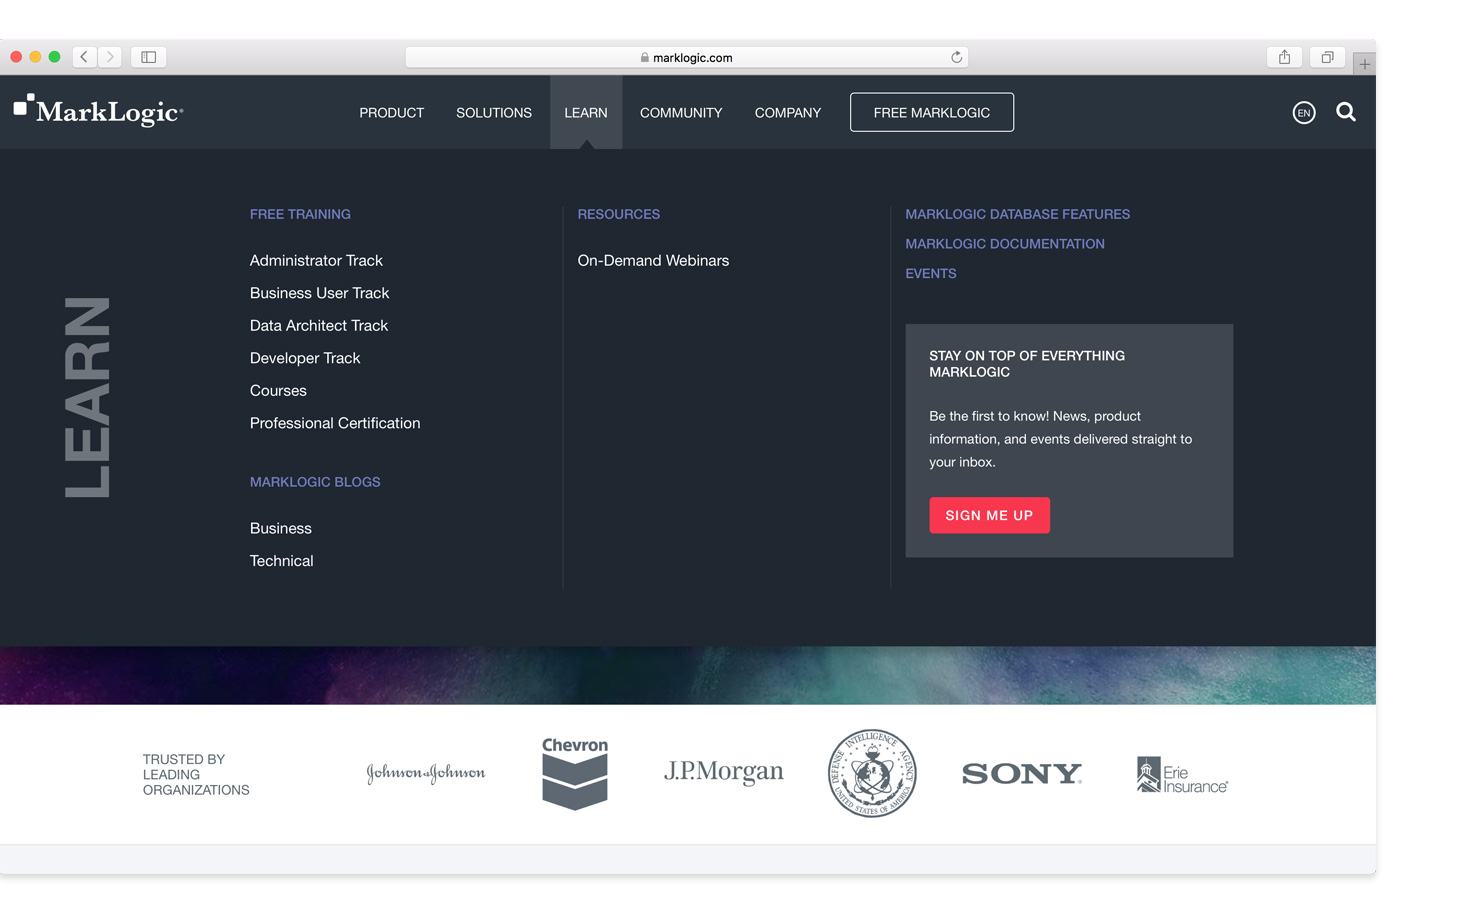The height and width of the screenshot is (923, 1475).
Task: Click the yellow minimize window button
Action: [x=35, y=57]
